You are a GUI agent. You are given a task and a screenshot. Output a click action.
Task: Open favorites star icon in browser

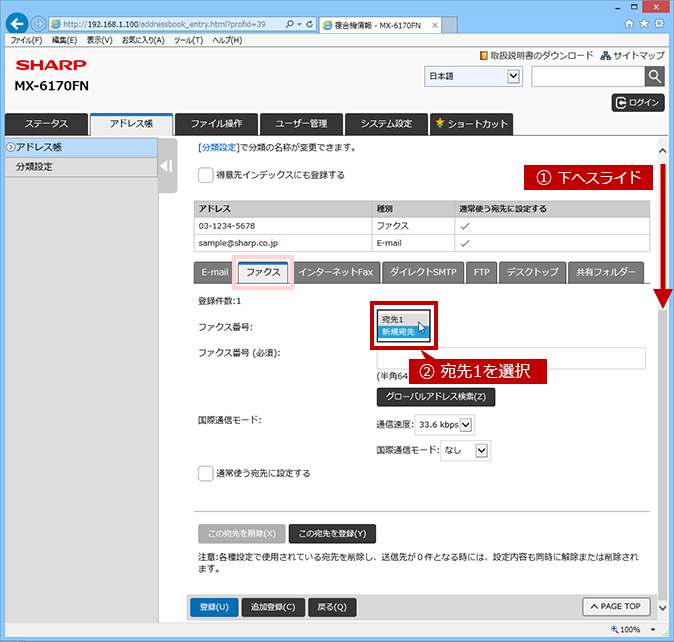point(644,24)
